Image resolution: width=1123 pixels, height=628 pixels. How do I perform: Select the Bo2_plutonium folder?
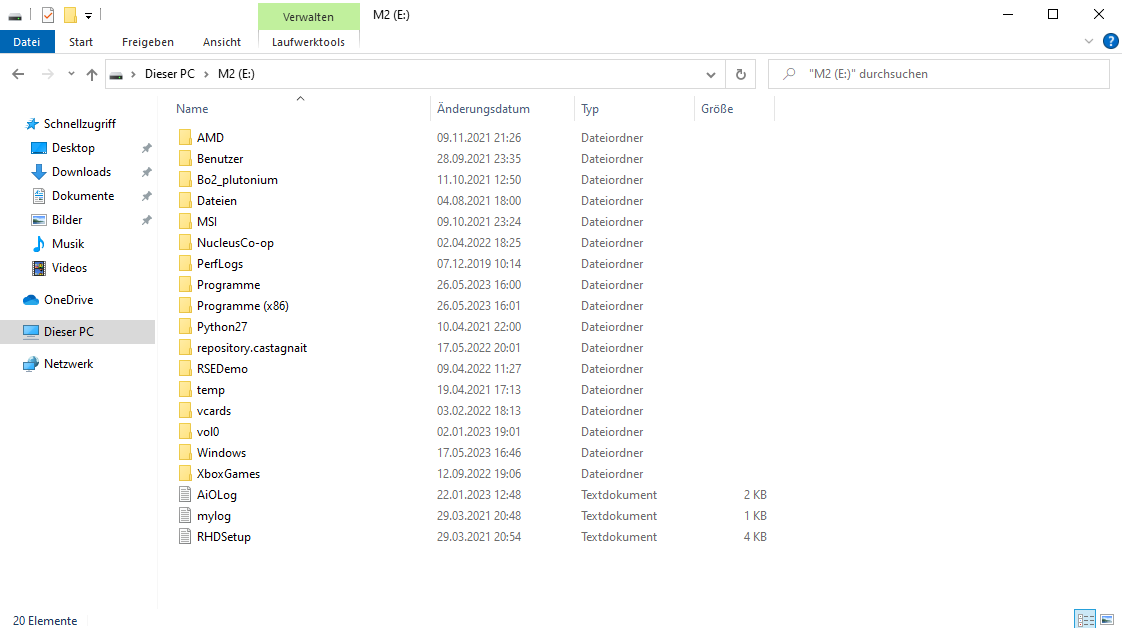(237, 180)
